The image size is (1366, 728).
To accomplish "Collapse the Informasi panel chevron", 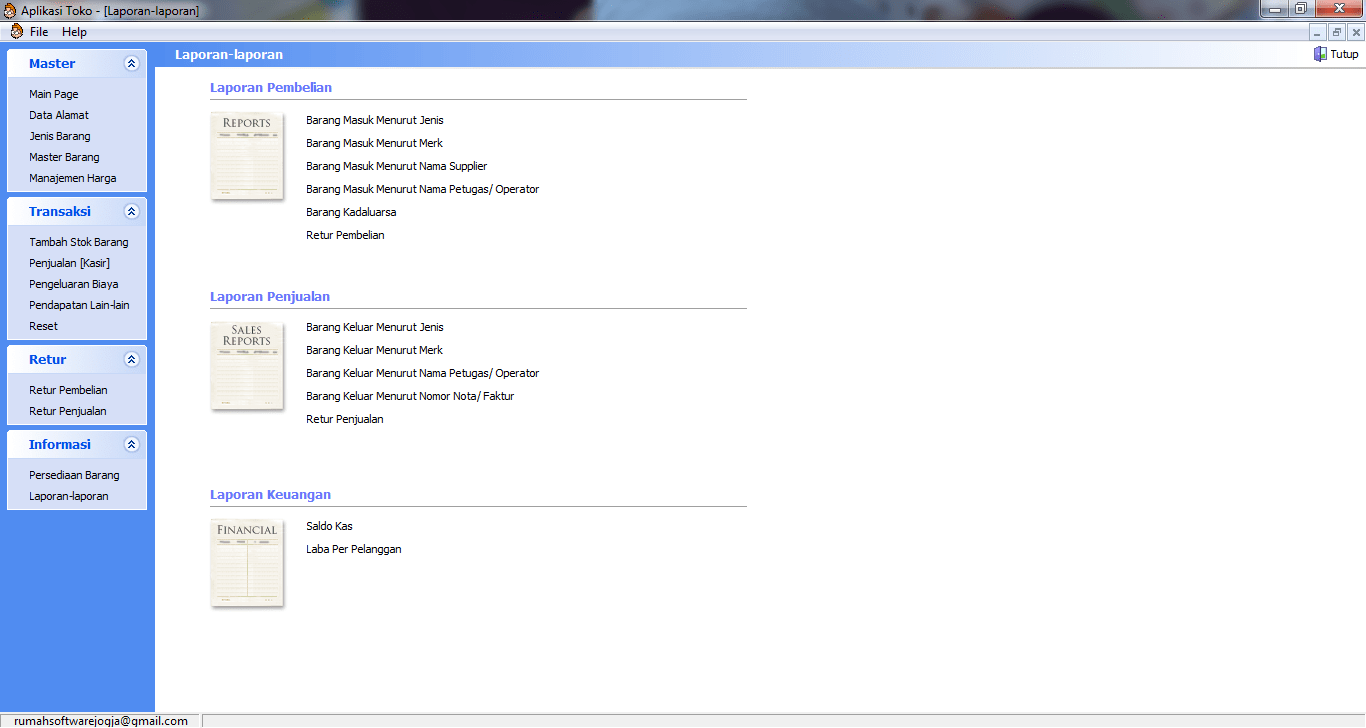I will click(x=131, y=445).
